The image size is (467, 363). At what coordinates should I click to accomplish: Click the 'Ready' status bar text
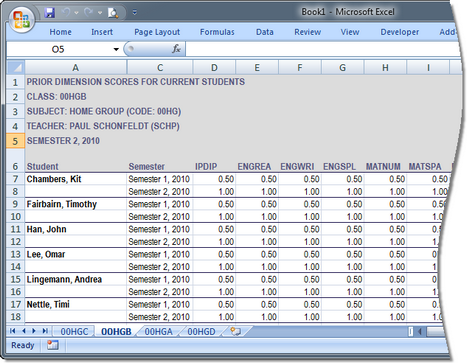[23, 345]
